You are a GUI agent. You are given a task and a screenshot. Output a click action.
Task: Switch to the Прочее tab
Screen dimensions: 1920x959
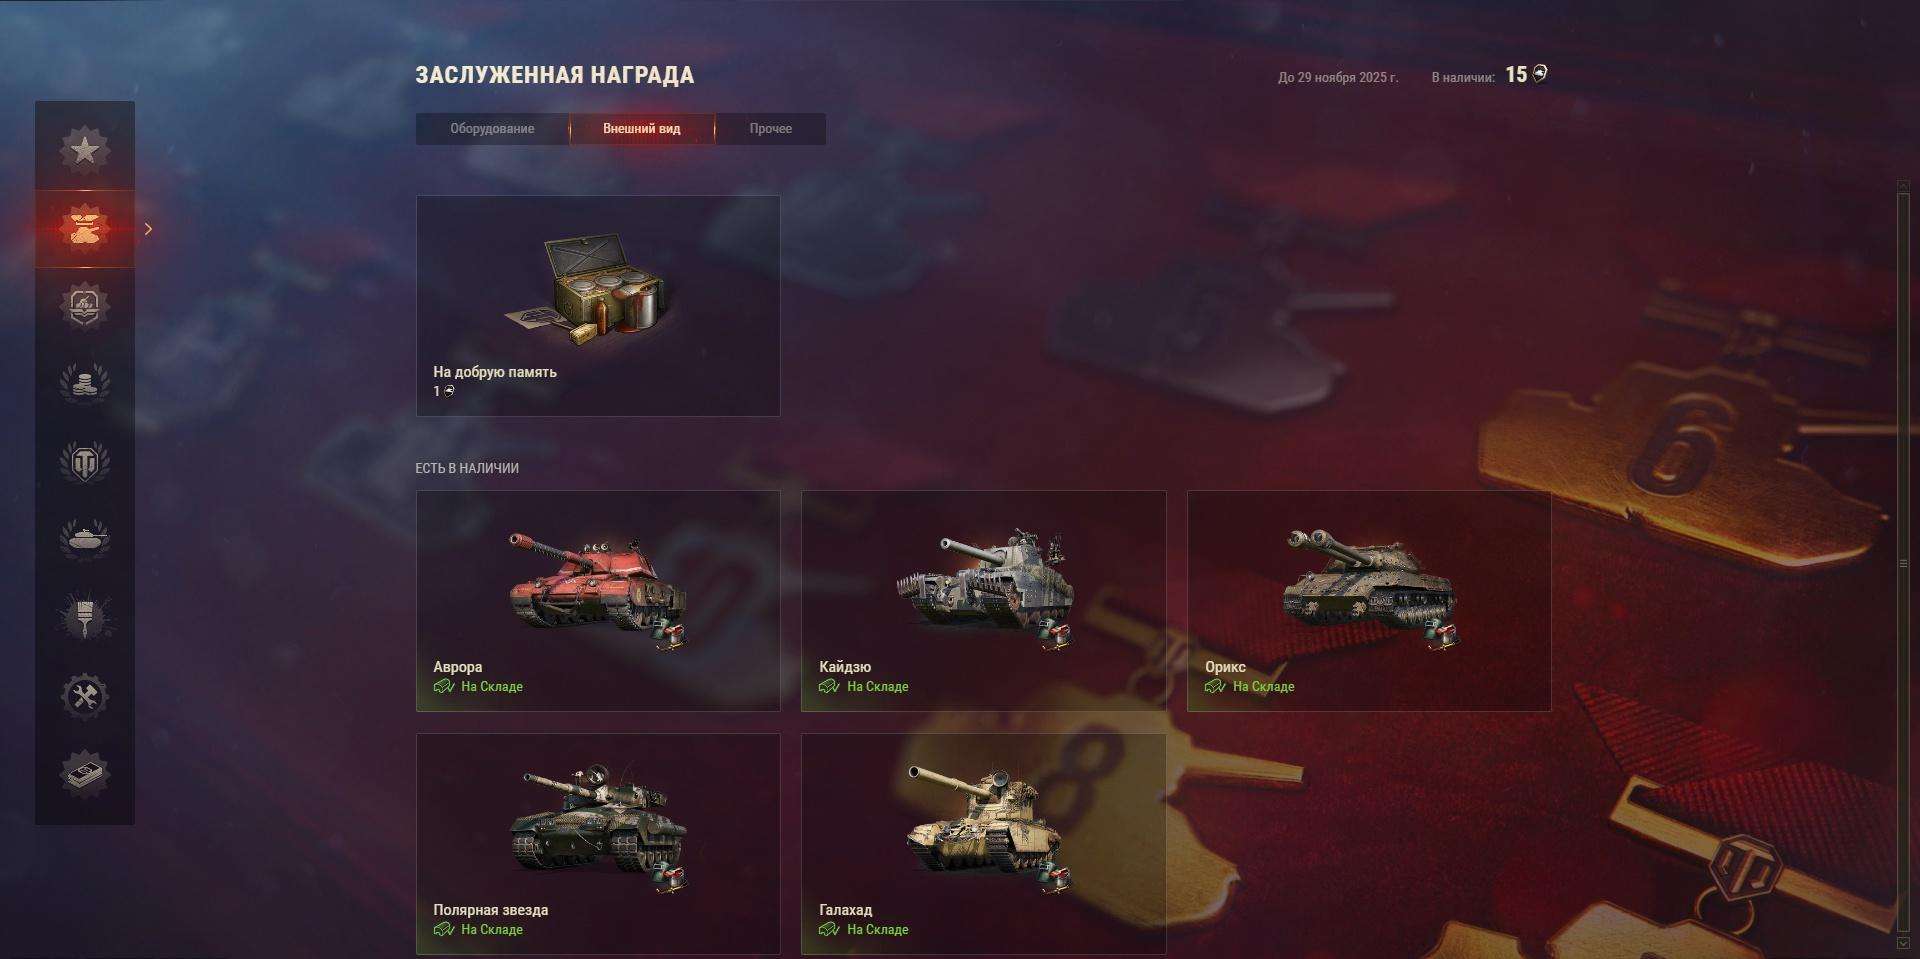coord(771,129)
